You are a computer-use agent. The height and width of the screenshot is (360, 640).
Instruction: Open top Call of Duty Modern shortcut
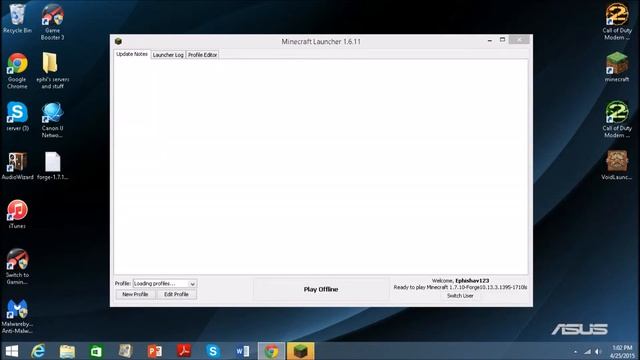617,21
